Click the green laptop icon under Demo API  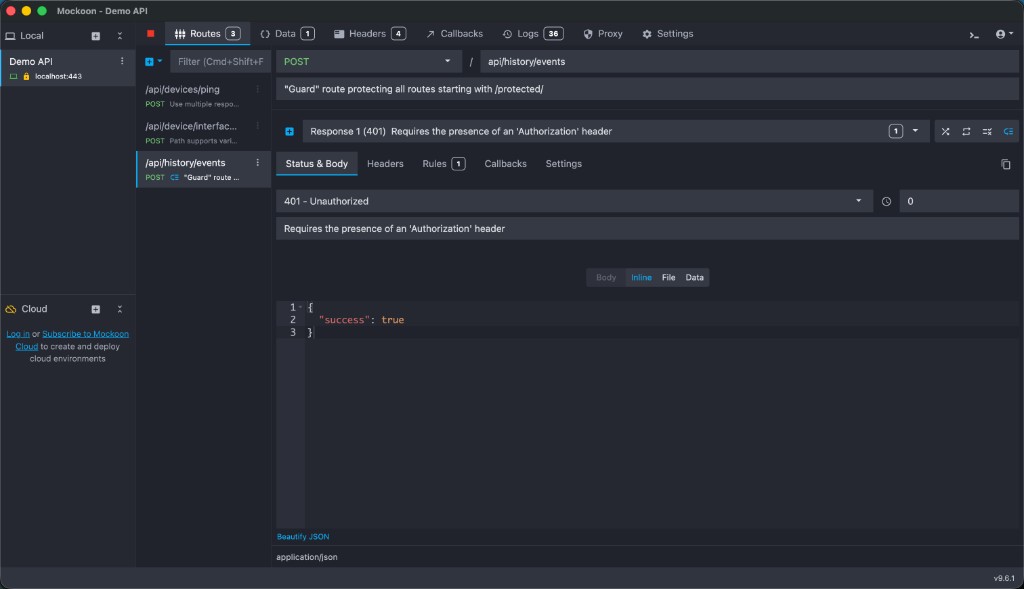coord(13,76)
